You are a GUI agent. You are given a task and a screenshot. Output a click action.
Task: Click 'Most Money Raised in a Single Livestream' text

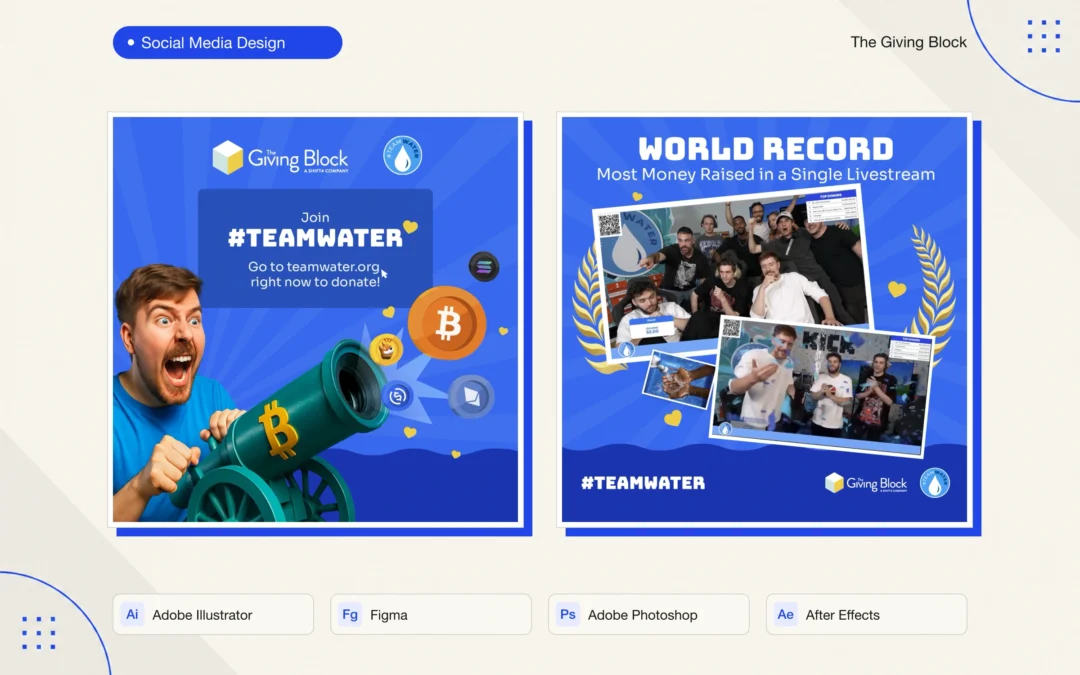click(765, 174)
